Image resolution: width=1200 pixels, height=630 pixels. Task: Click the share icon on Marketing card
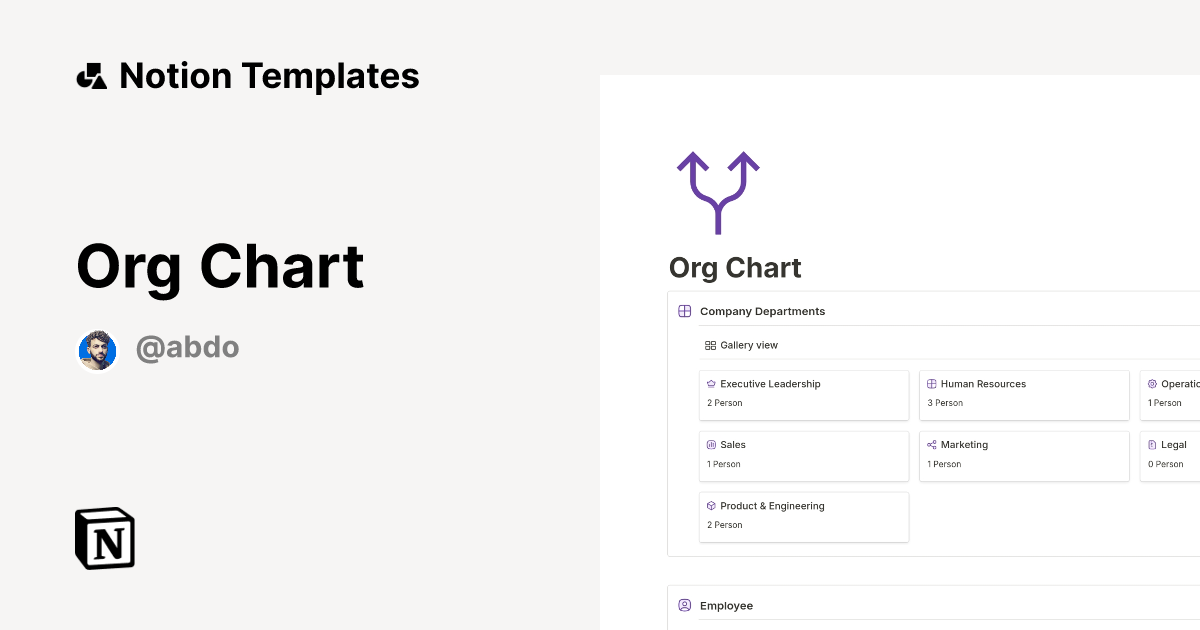point(930,444)
